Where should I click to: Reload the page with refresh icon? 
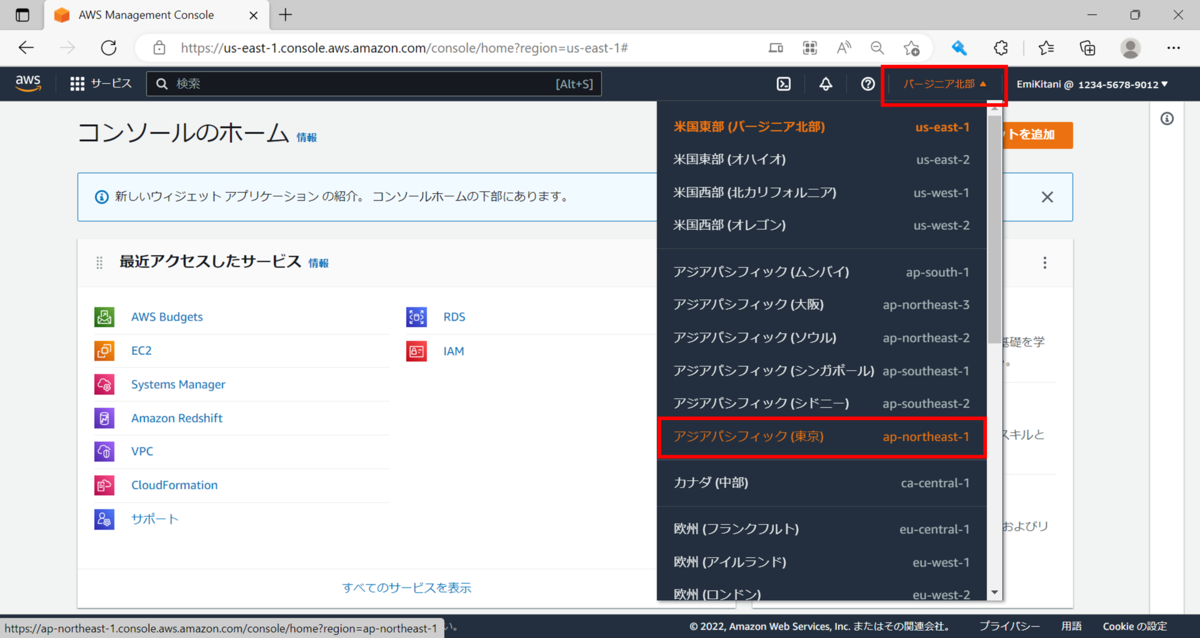(109, 48)
